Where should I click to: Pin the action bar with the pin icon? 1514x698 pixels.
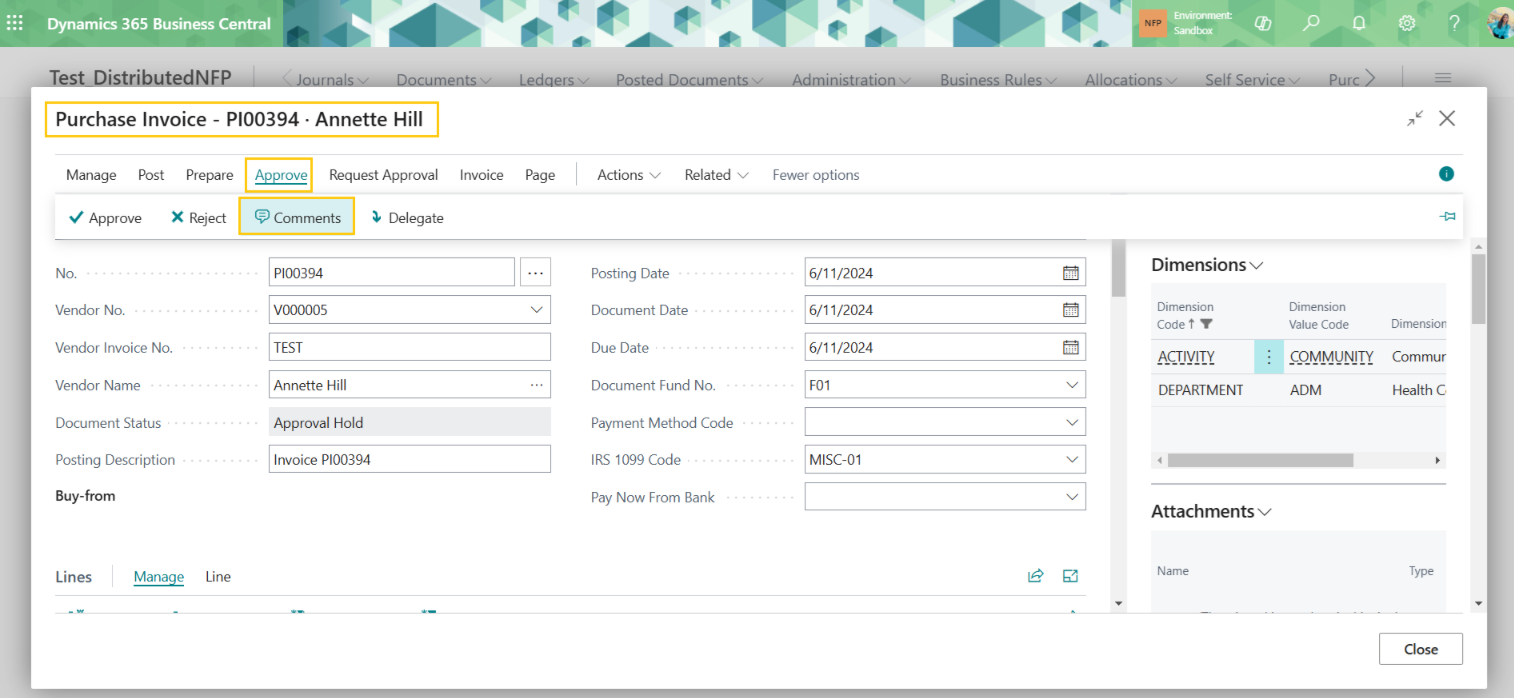tap(1447, 217)
